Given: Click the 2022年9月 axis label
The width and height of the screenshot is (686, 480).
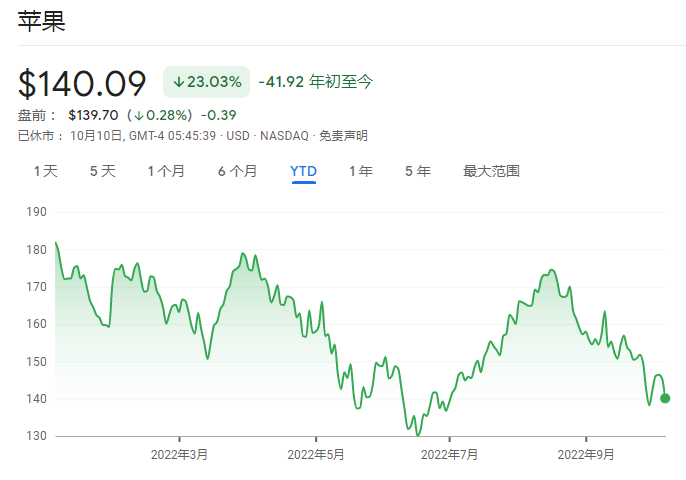Looking at the screenshot, I should [586, 455].
